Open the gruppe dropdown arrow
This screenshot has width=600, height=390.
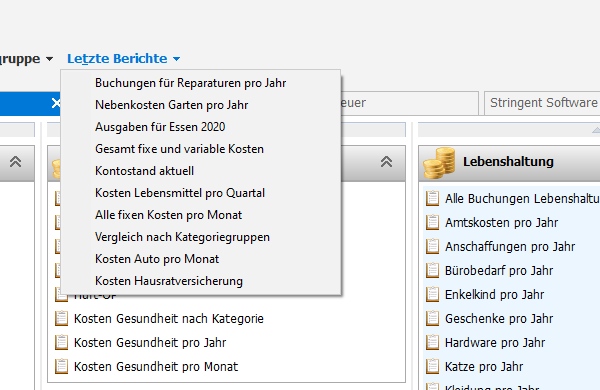click(49, 59)
